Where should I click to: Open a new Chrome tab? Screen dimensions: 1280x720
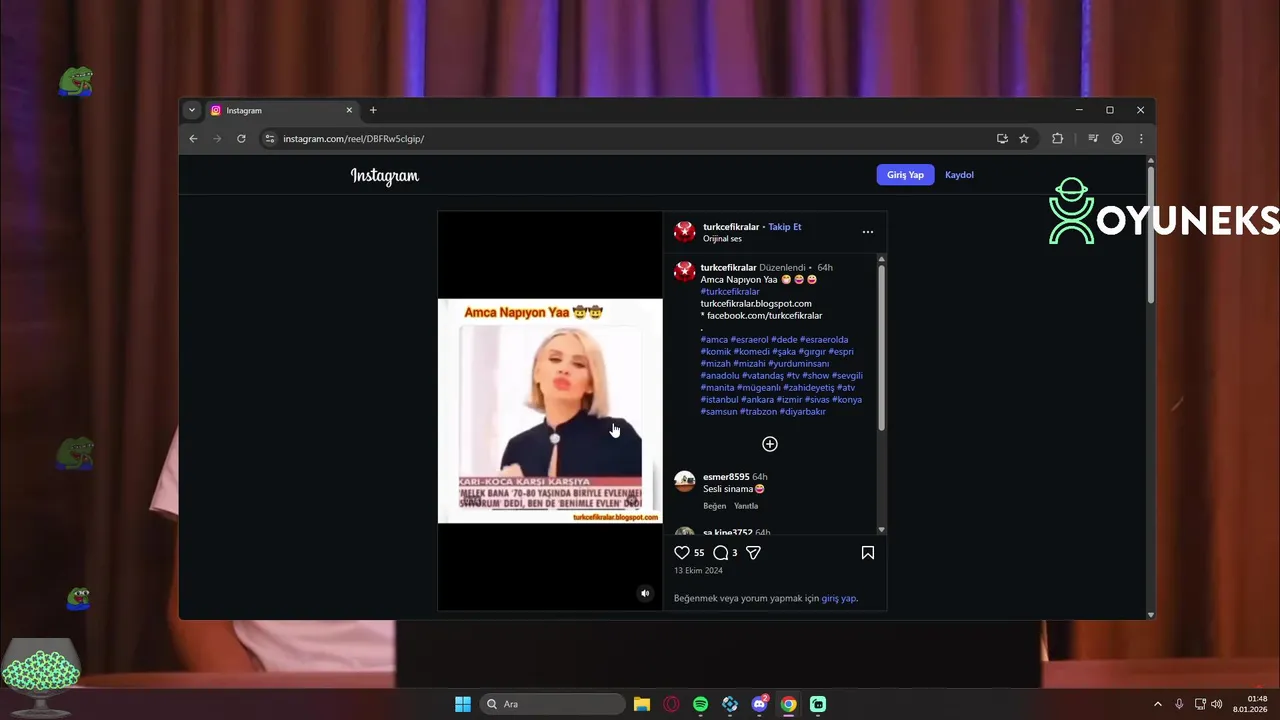click(x=373, y=110)
